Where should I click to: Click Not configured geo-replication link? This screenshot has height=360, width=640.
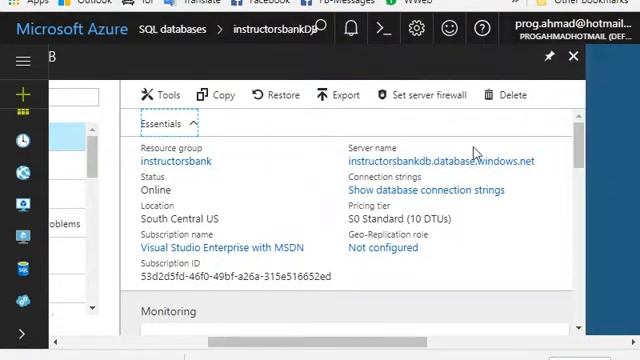tap(383, 248)
